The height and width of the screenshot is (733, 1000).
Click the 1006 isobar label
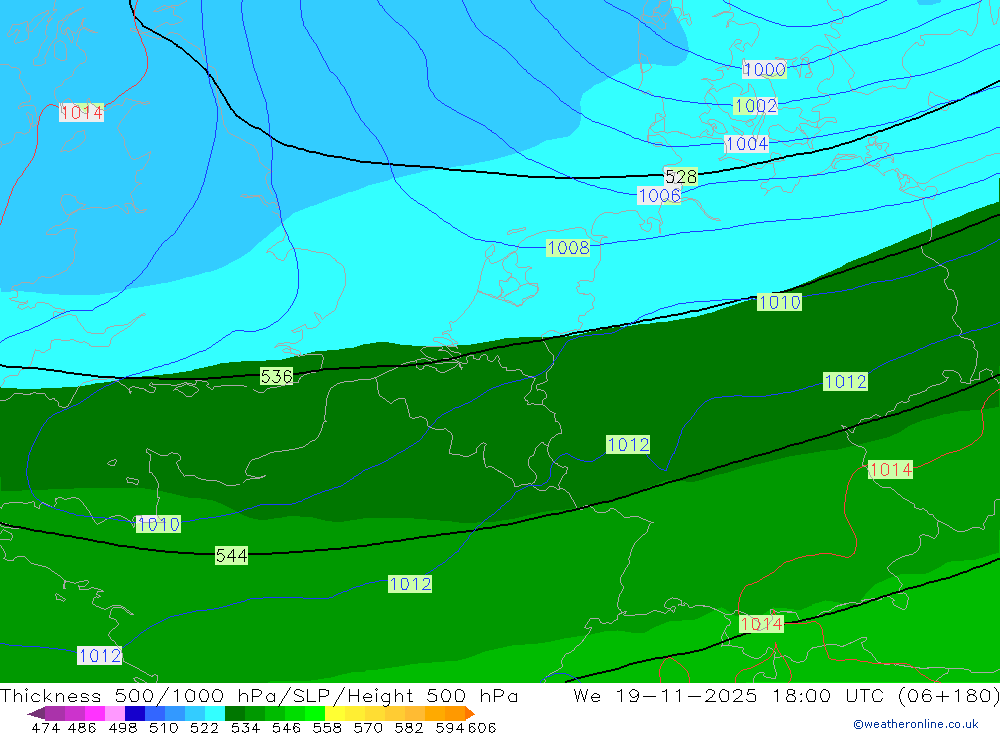coord(659,195)
